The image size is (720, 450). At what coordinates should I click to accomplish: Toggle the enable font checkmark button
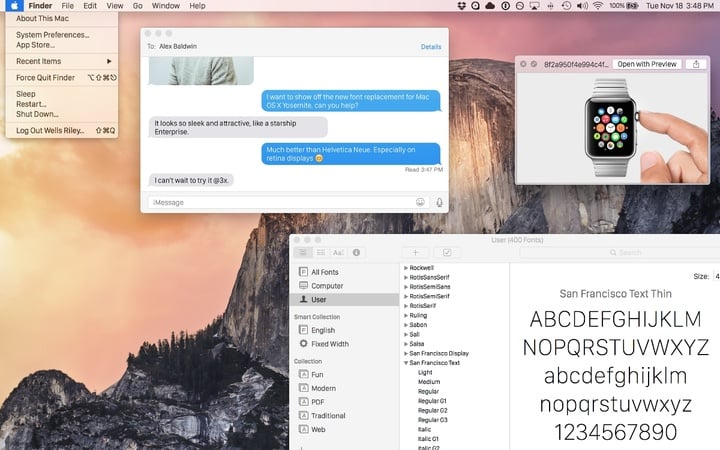(x=447, y=253)
